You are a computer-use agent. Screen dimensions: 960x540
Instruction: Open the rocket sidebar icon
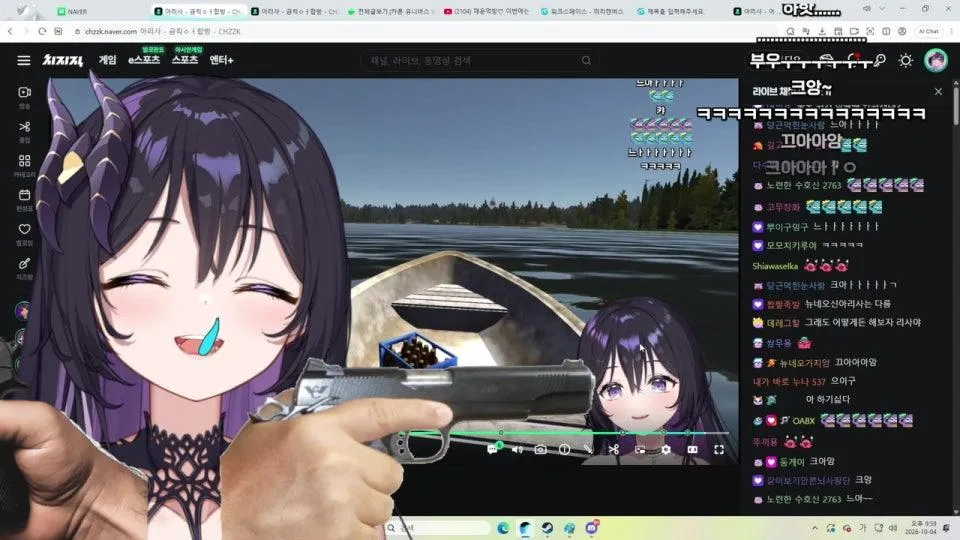tap(24, 263)
